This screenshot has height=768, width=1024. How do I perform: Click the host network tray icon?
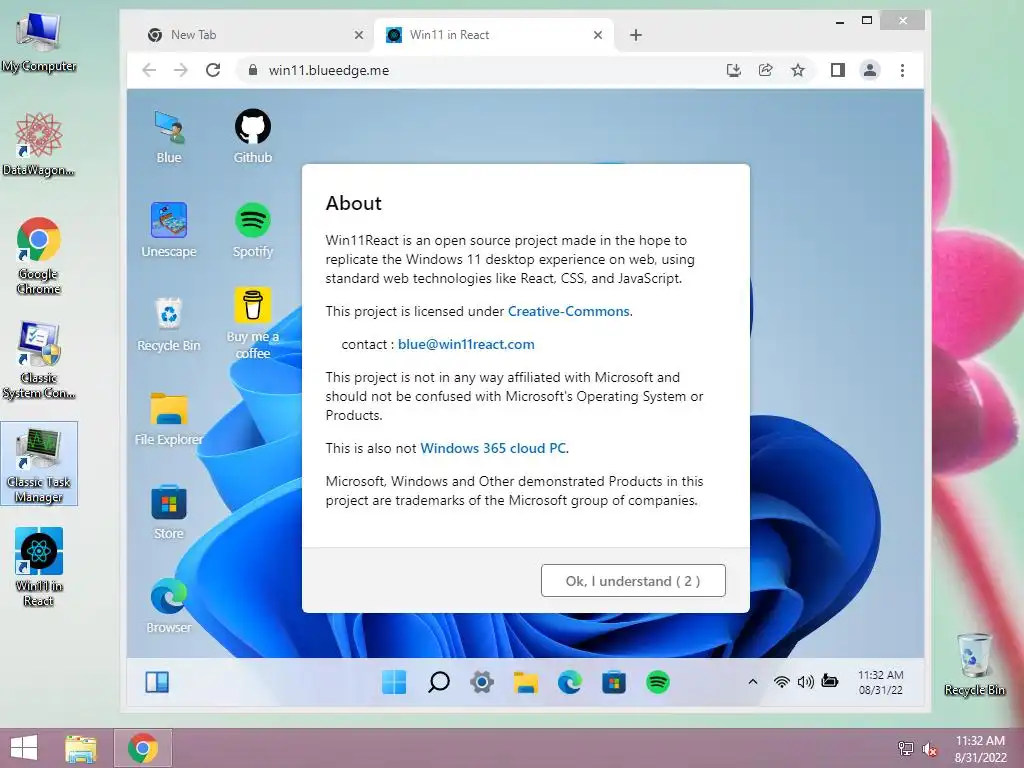click(905, 748)
